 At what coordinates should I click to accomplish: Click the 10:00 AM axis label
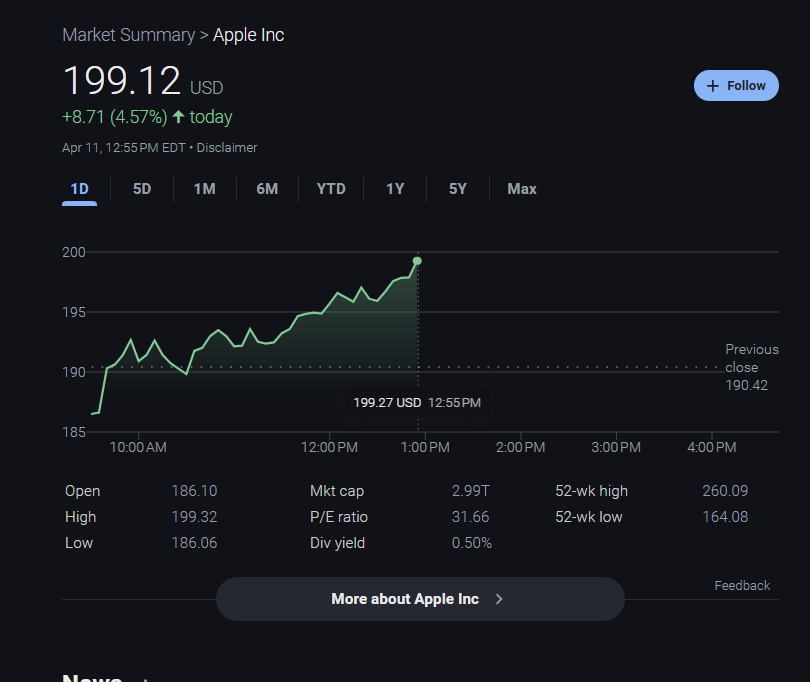coord(138,447)
